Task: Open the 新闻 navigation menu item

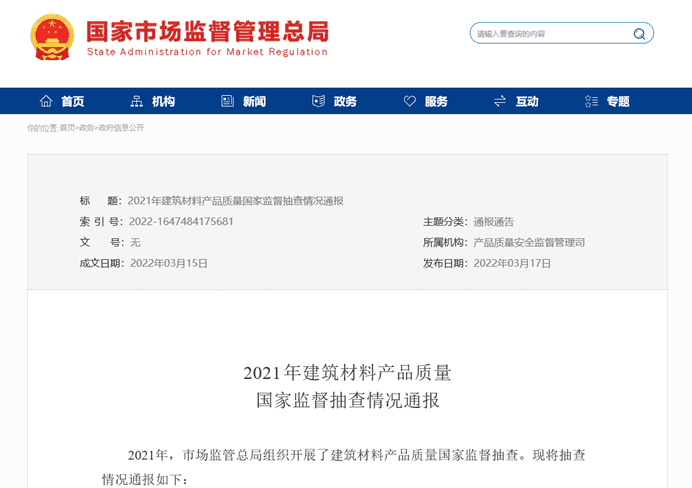Action: tap(254, 101)
